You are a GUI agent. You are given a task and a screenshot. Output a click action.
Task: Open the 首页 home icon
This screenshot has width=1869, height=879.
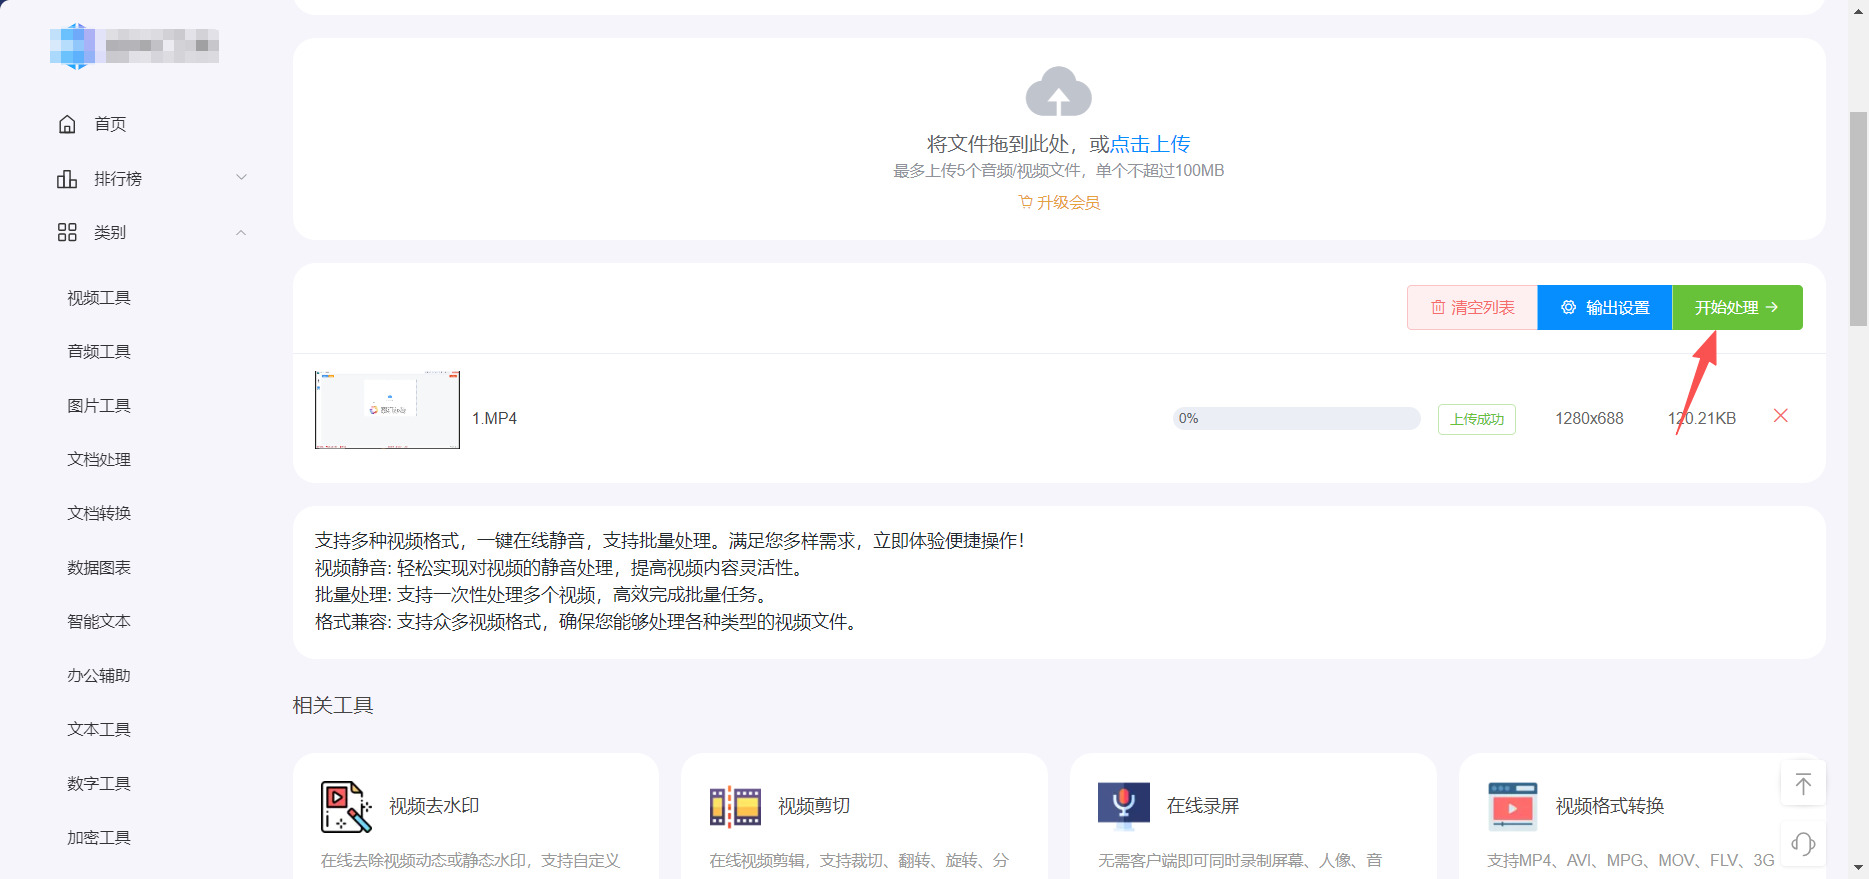(67, 124)
